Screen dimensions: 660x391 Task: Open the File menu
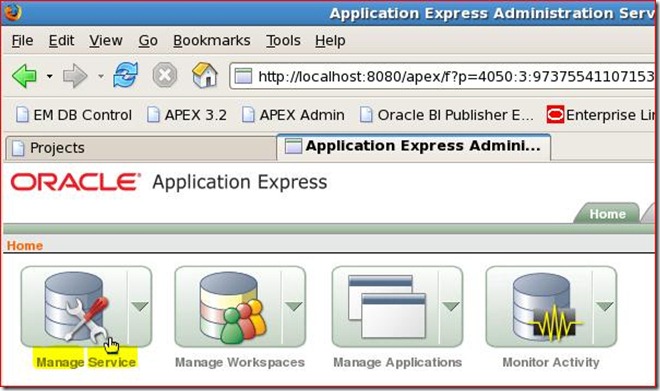point(22,41)
